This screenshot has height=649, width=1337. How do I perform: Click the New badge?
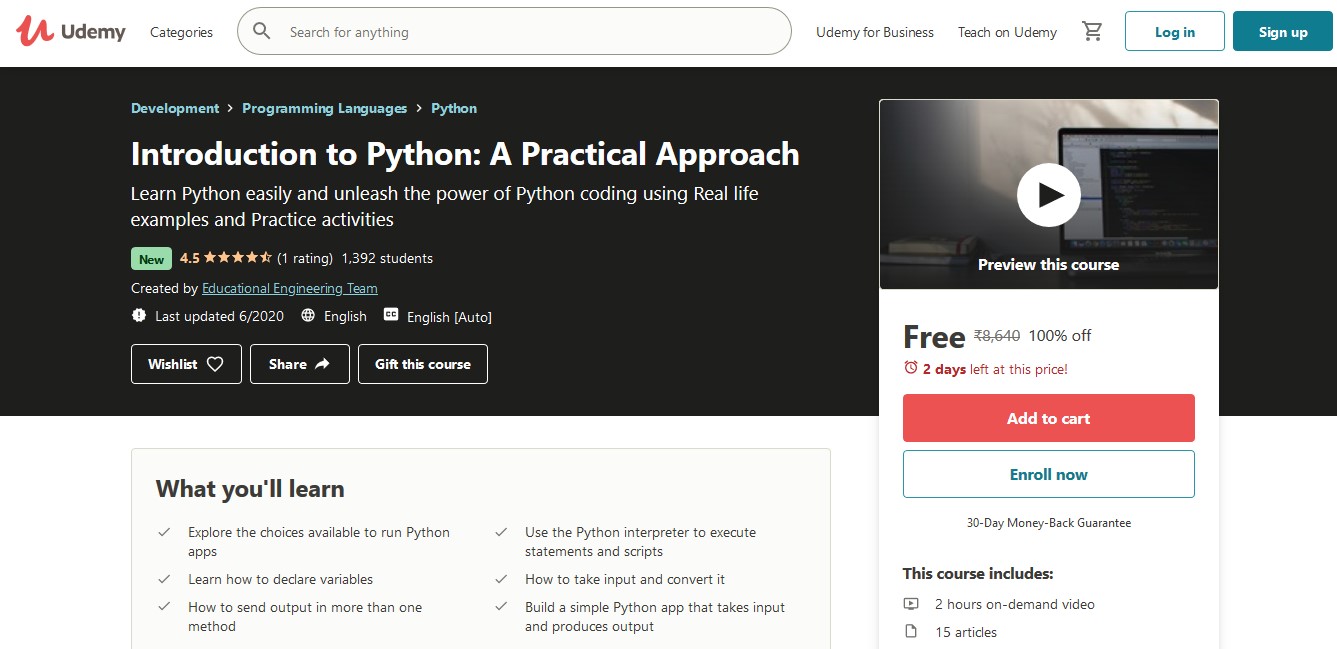click(x=151, y=259)
